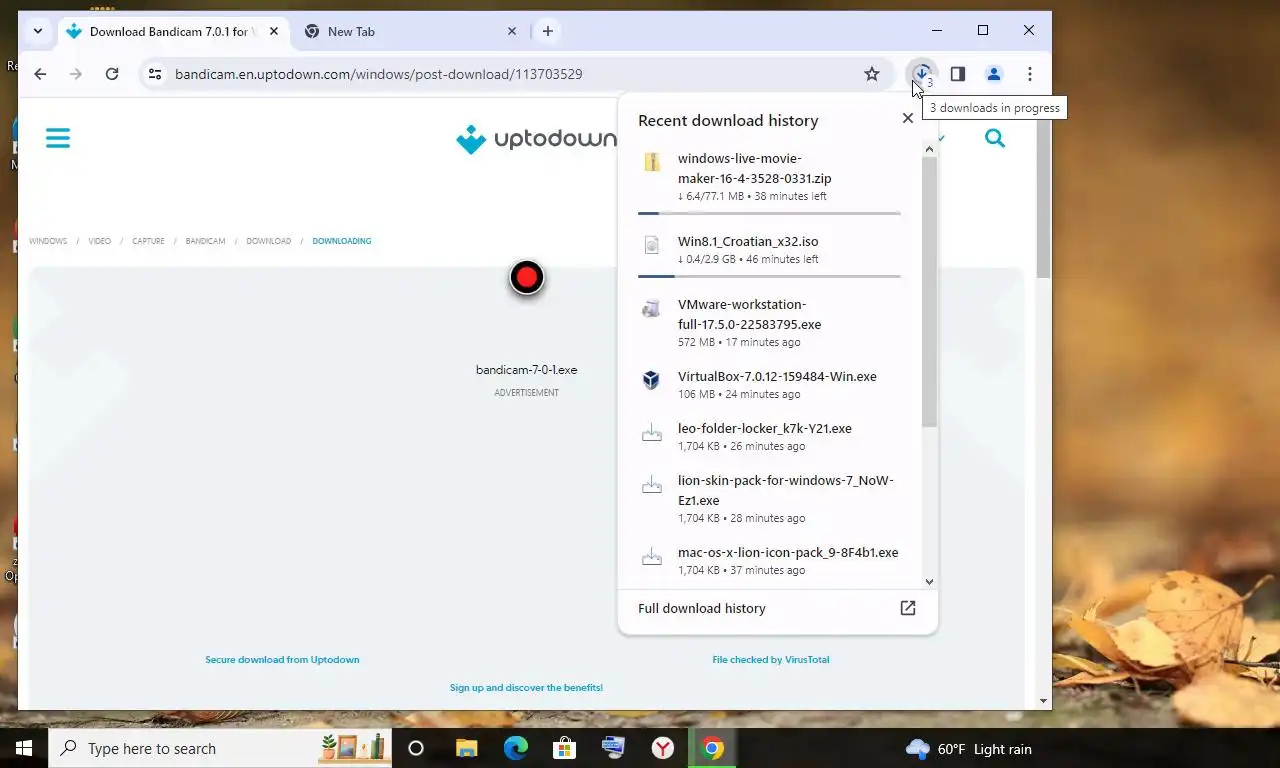Click Secure download from Uptodown link
The height and width of the screenshot is (768, 1280).
[x=282, y=660]
